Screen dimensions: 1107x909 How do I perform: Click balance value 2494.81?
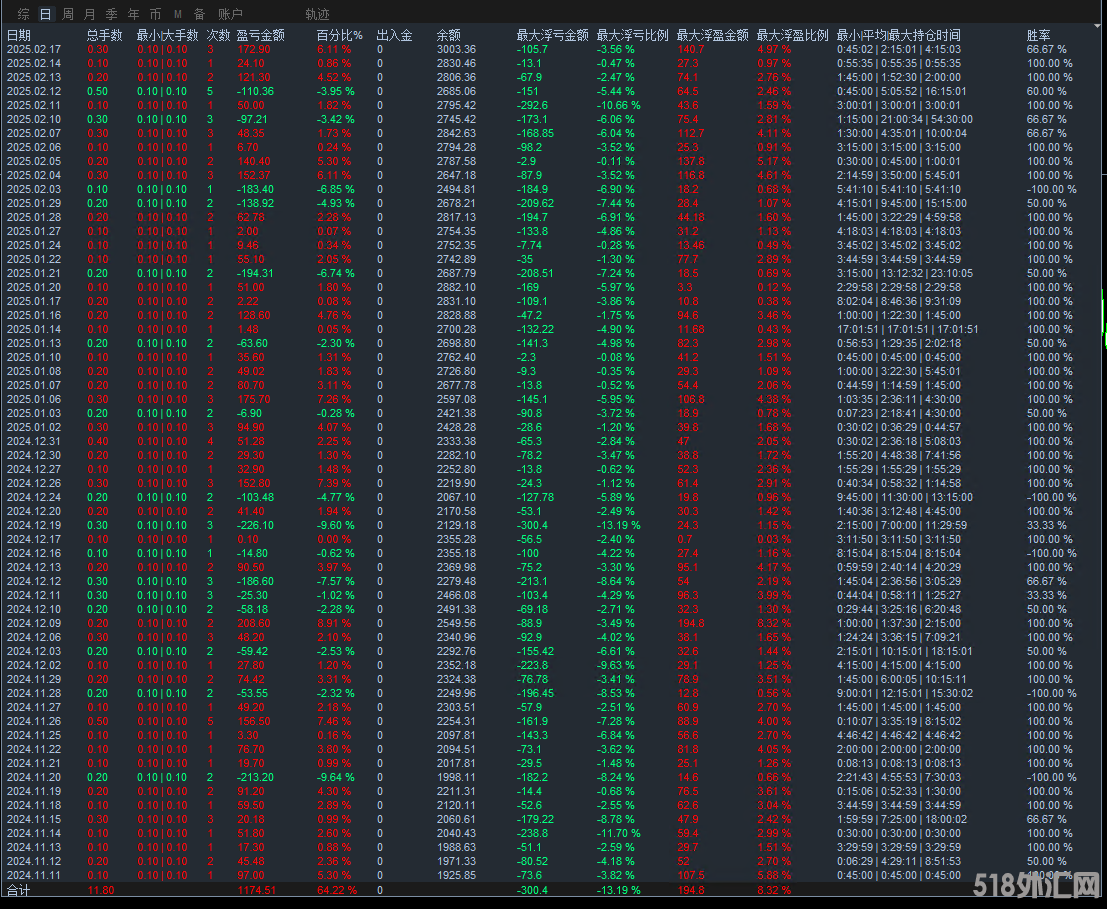(x=456, y=189)
